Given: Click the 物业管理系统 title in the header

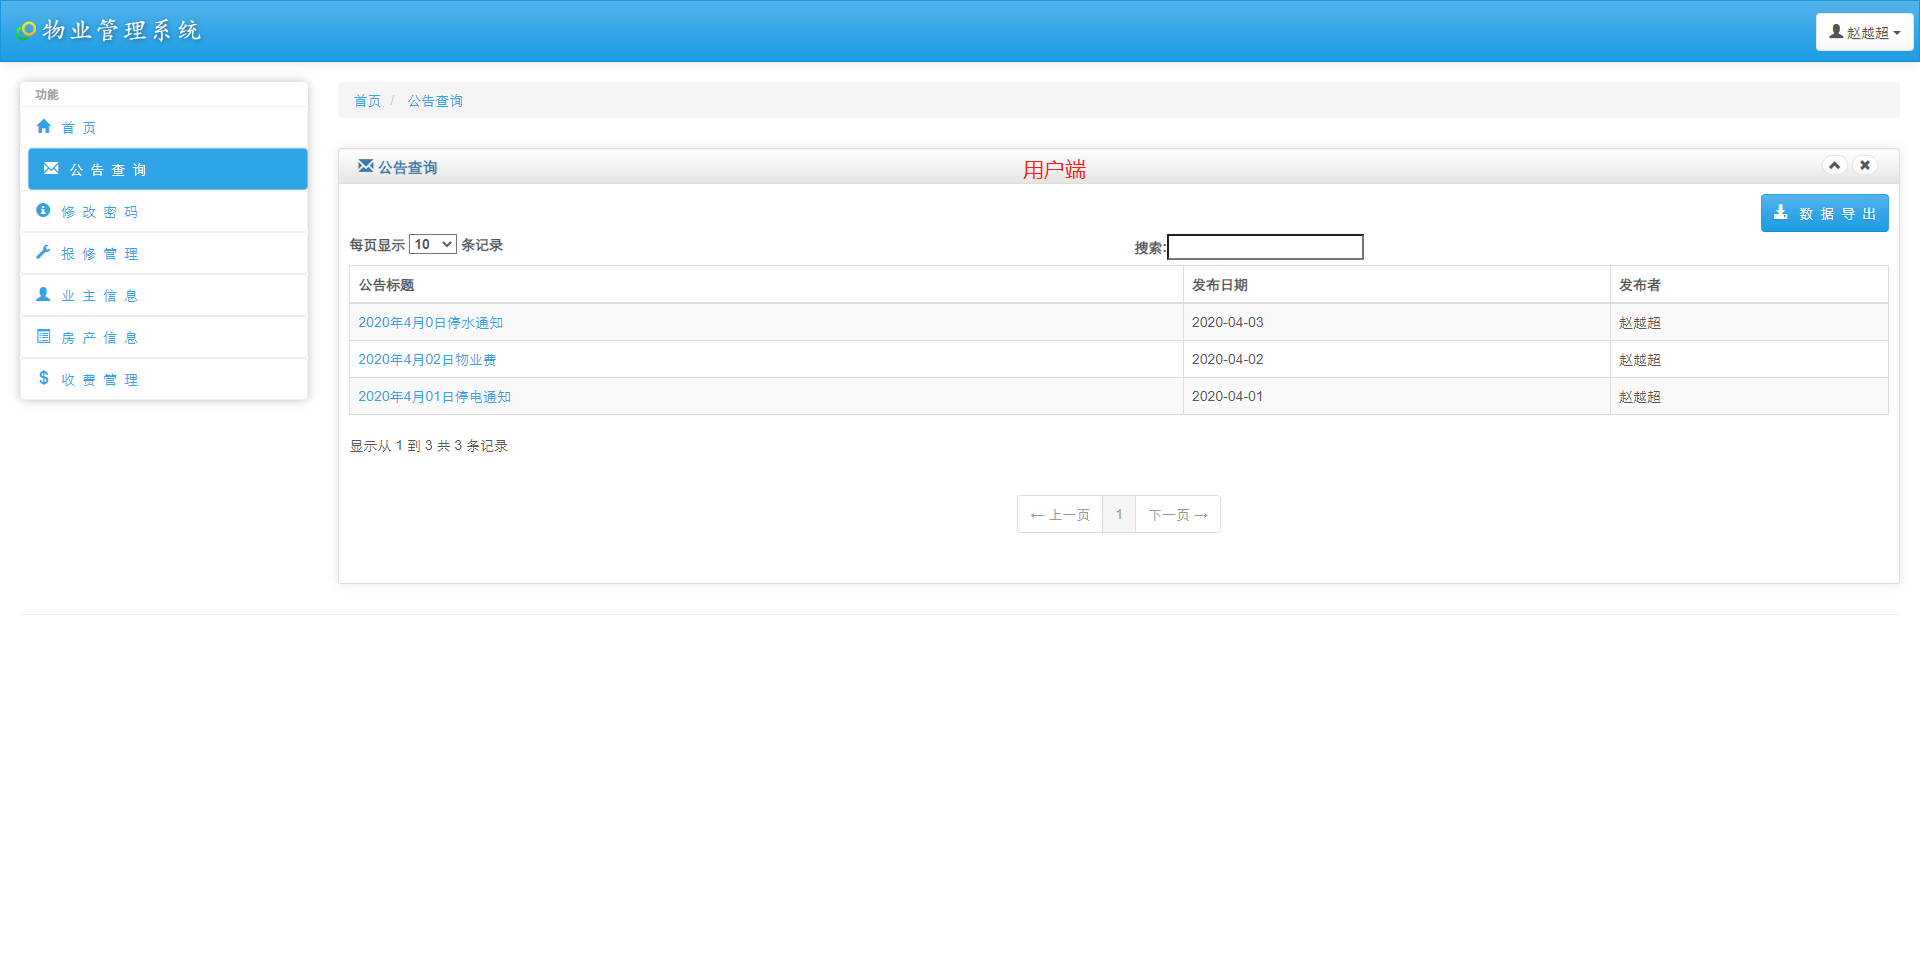Looking at the screenshot, I should click(x=122, y=30).
